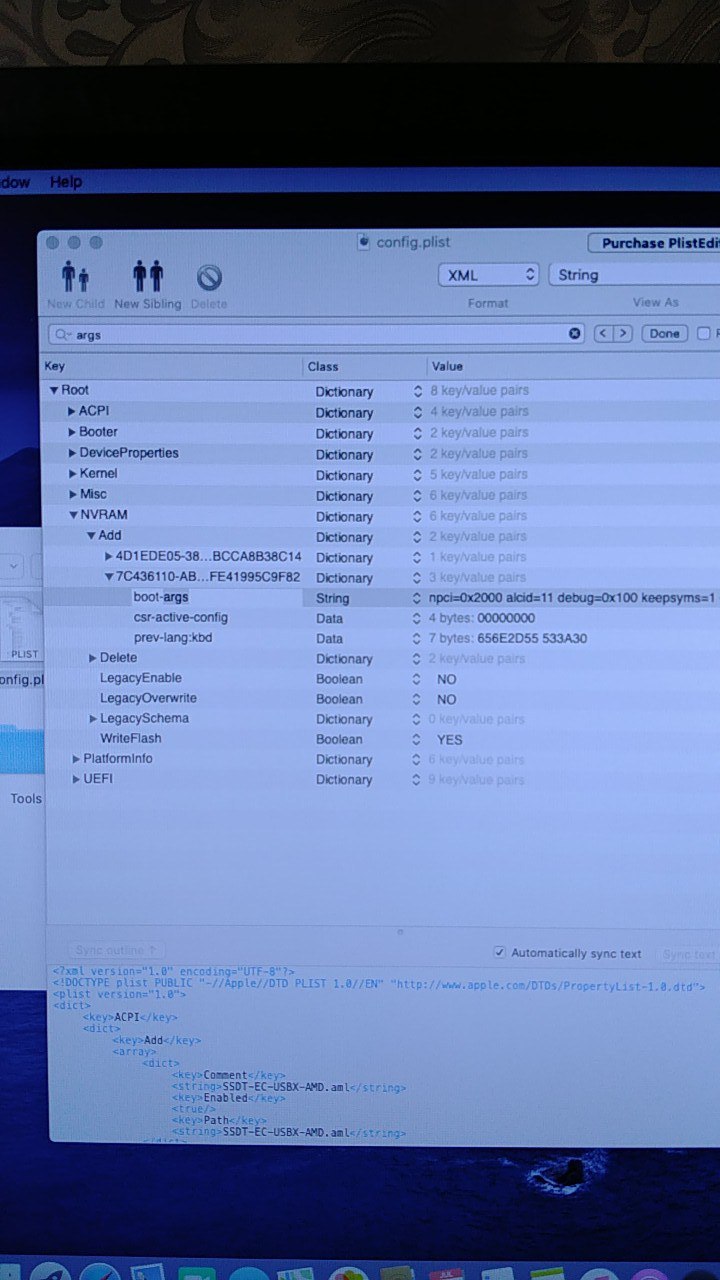Open the String view-as dropdown
This screenshot has width=720, height=1280.
[634, 275]
